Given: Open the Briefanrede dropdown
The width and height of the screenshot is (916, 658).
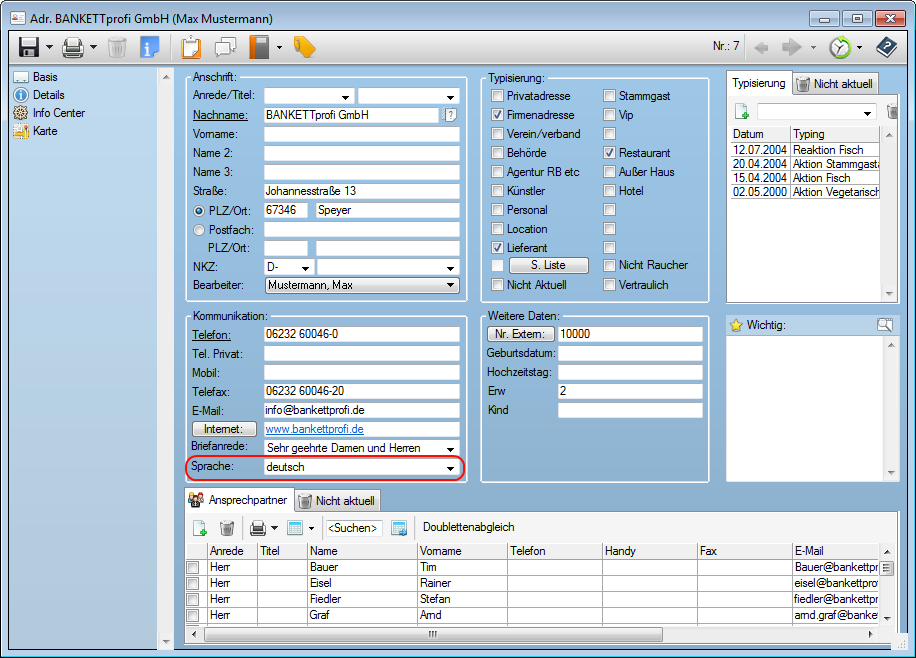Looking at the screenshot, I should pos(450,449).
